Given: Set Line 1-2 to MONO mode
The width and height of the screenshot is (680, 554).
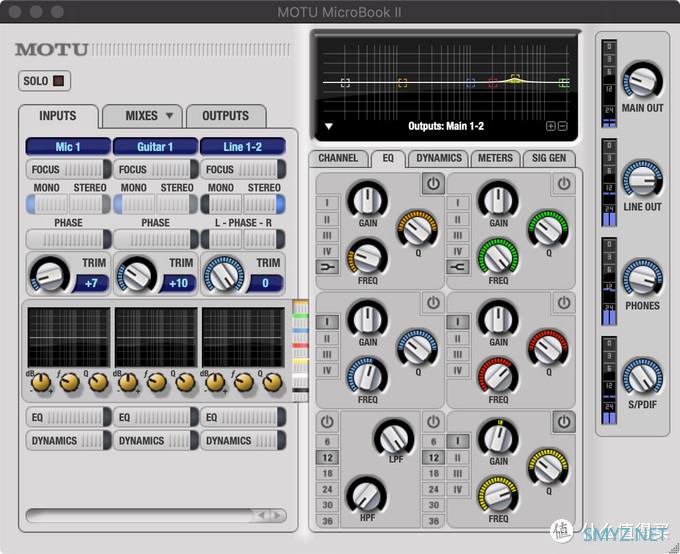Looking at the screenshot, I should [221, 204].
